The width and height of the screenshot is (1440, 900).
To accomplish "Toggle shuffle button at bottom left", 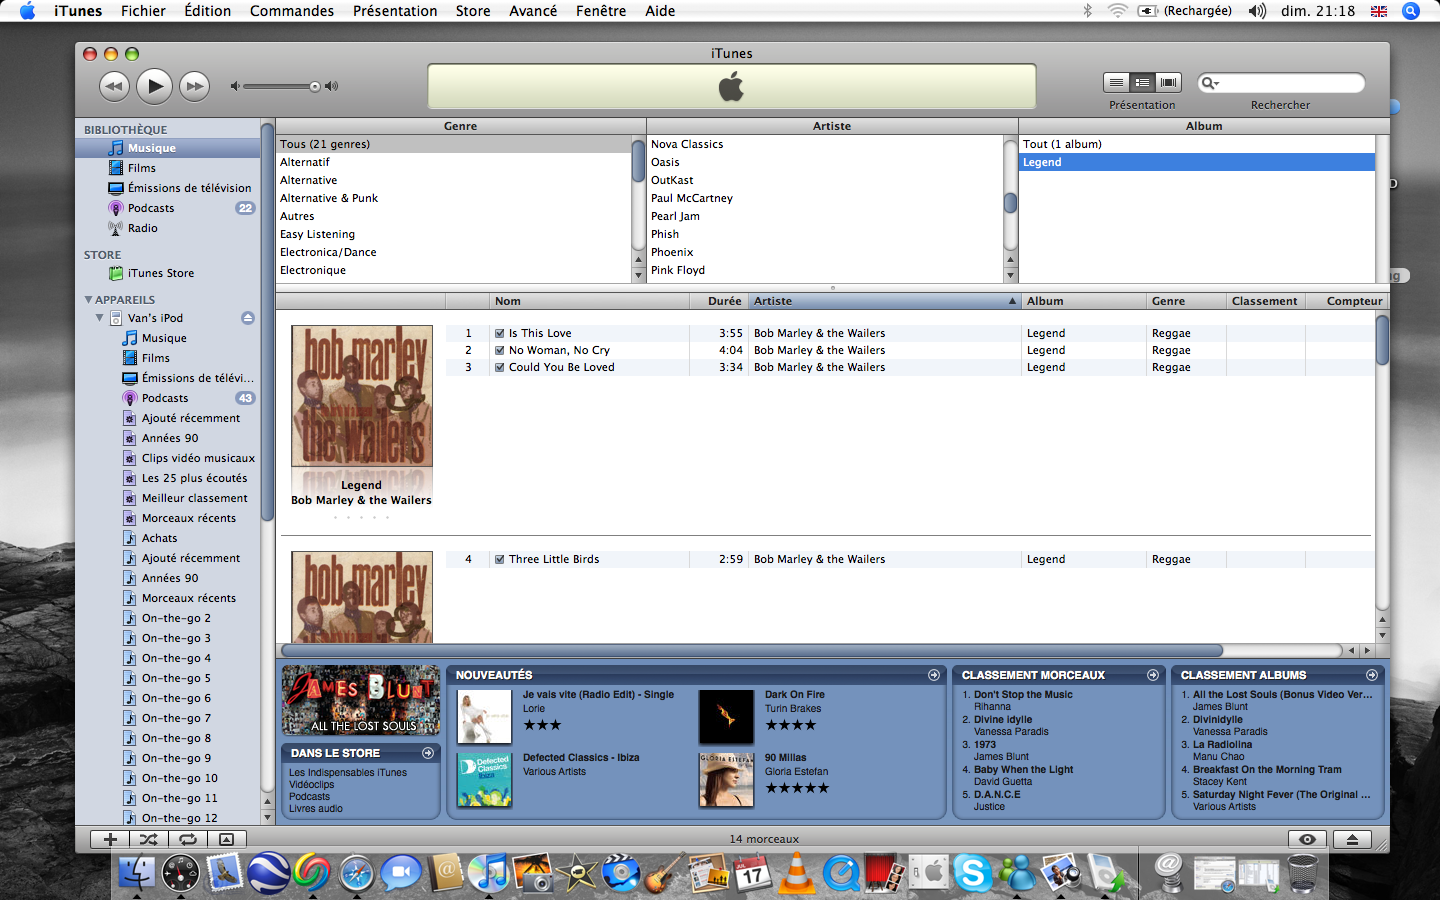I will [x=149, y=839].
